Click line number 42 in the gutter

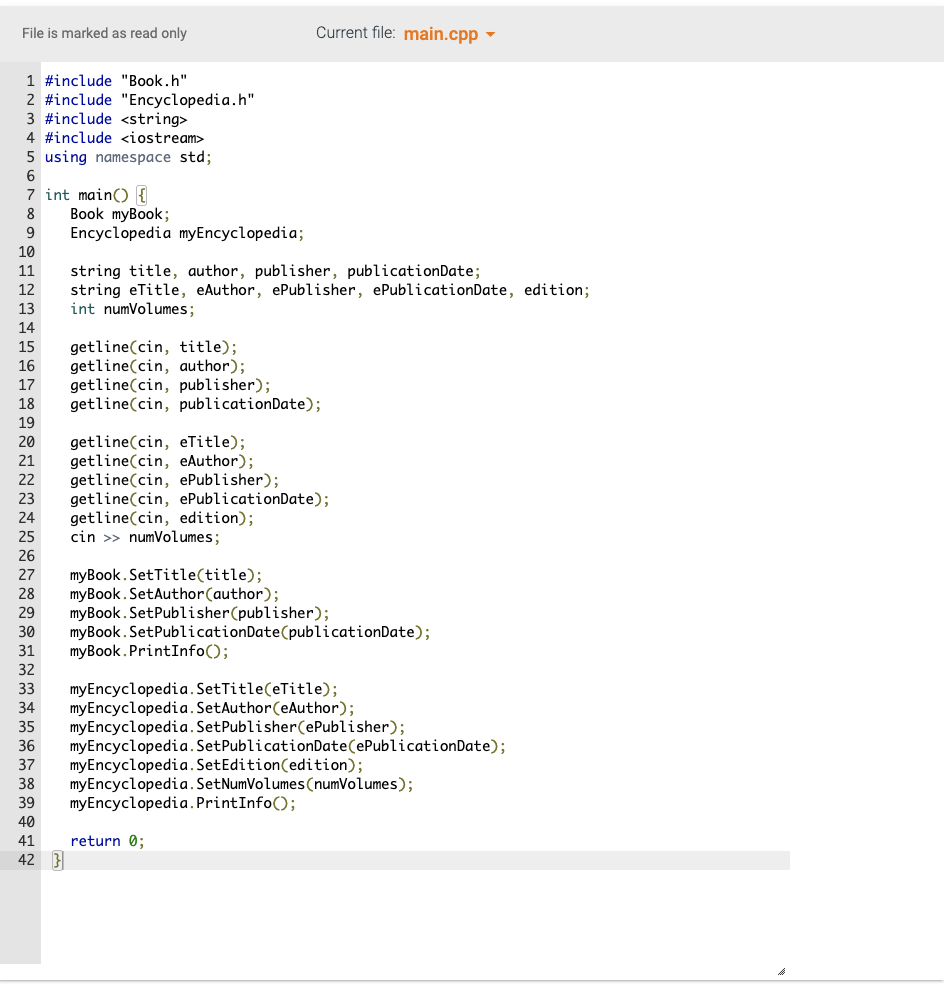[26, 860]
